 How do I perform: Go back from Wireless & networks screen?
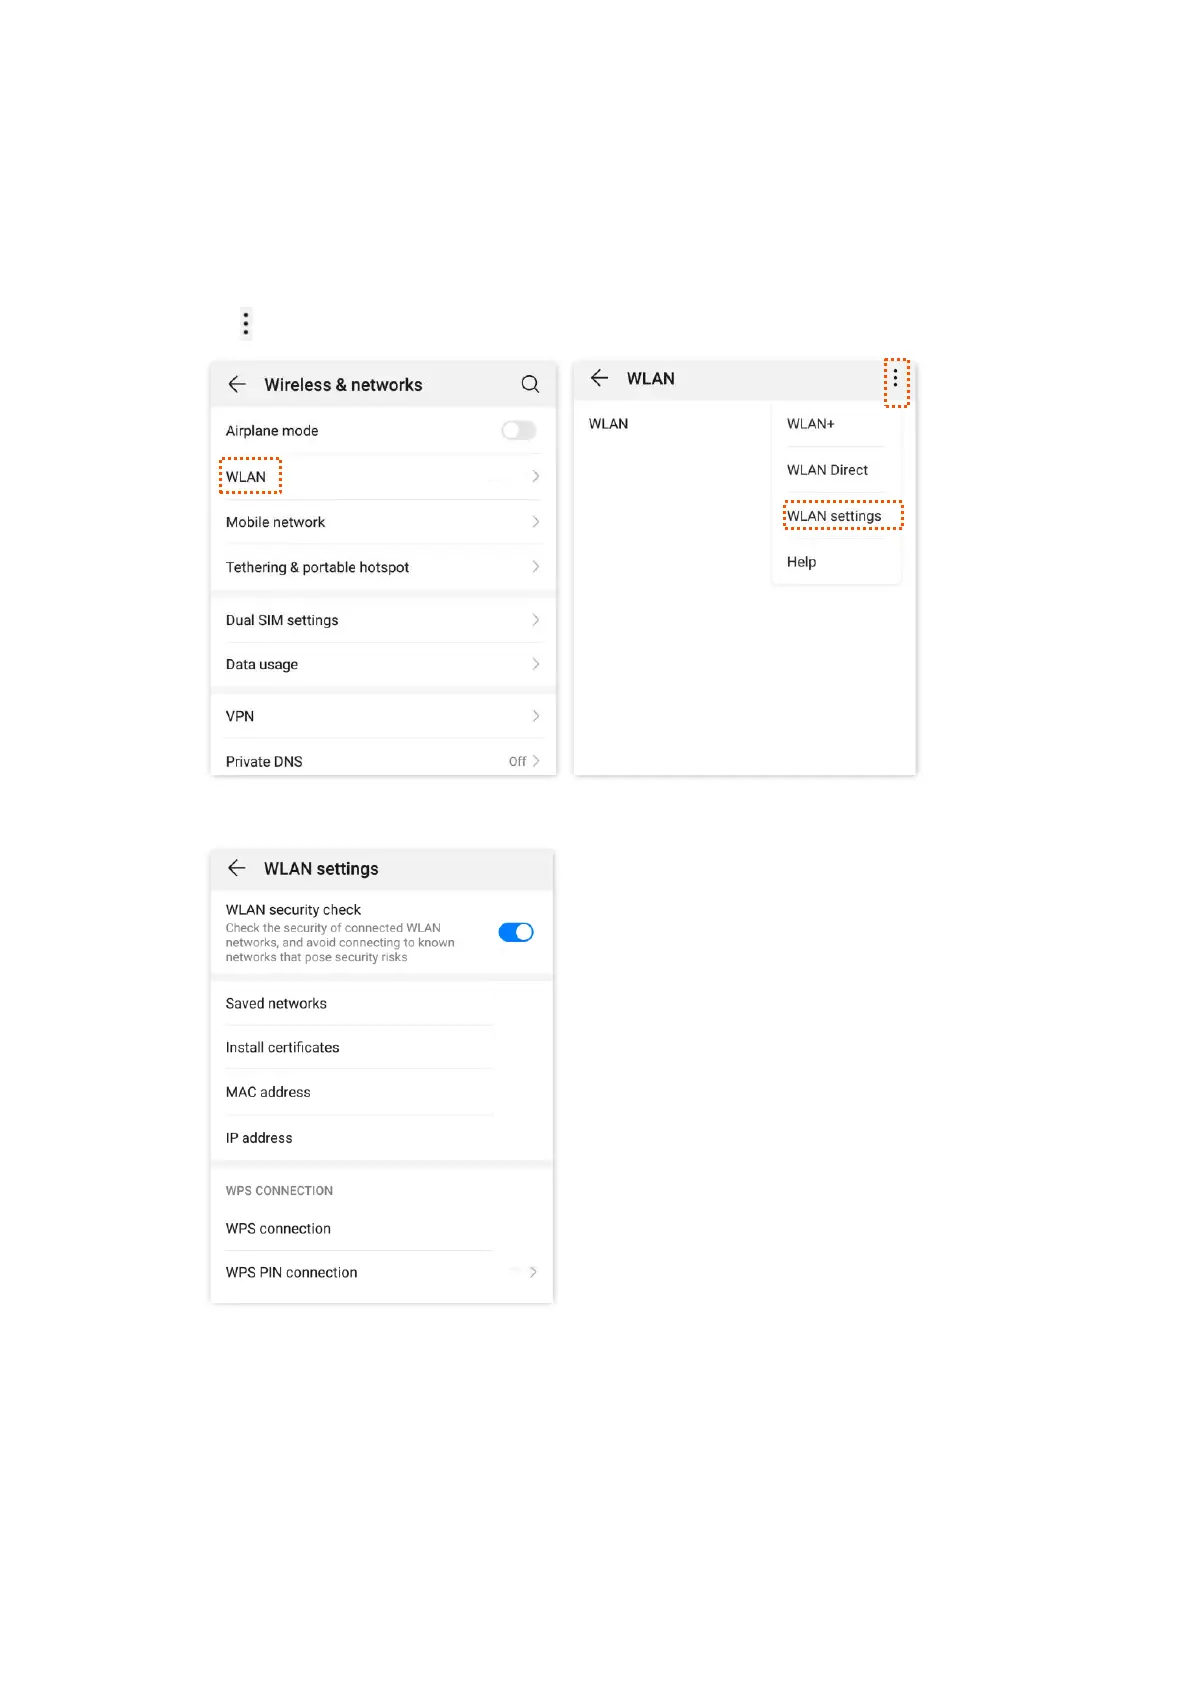pos(237,384)
